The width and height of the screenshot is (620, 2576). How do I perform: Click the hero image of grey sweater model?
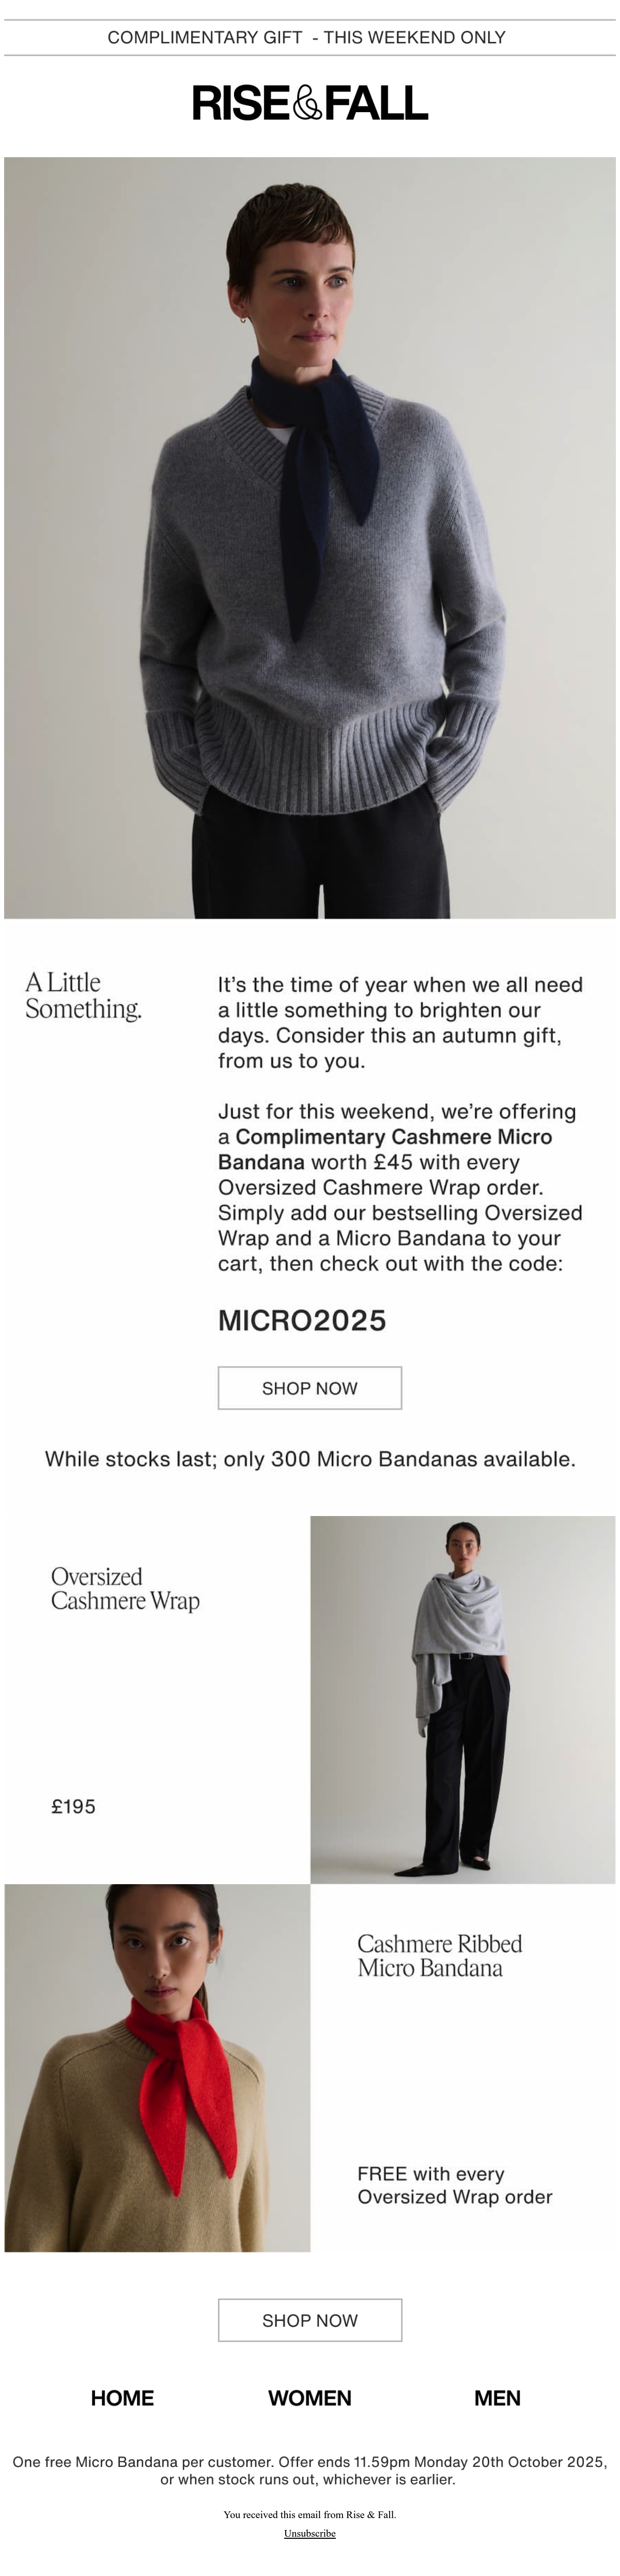pos(310,537)
